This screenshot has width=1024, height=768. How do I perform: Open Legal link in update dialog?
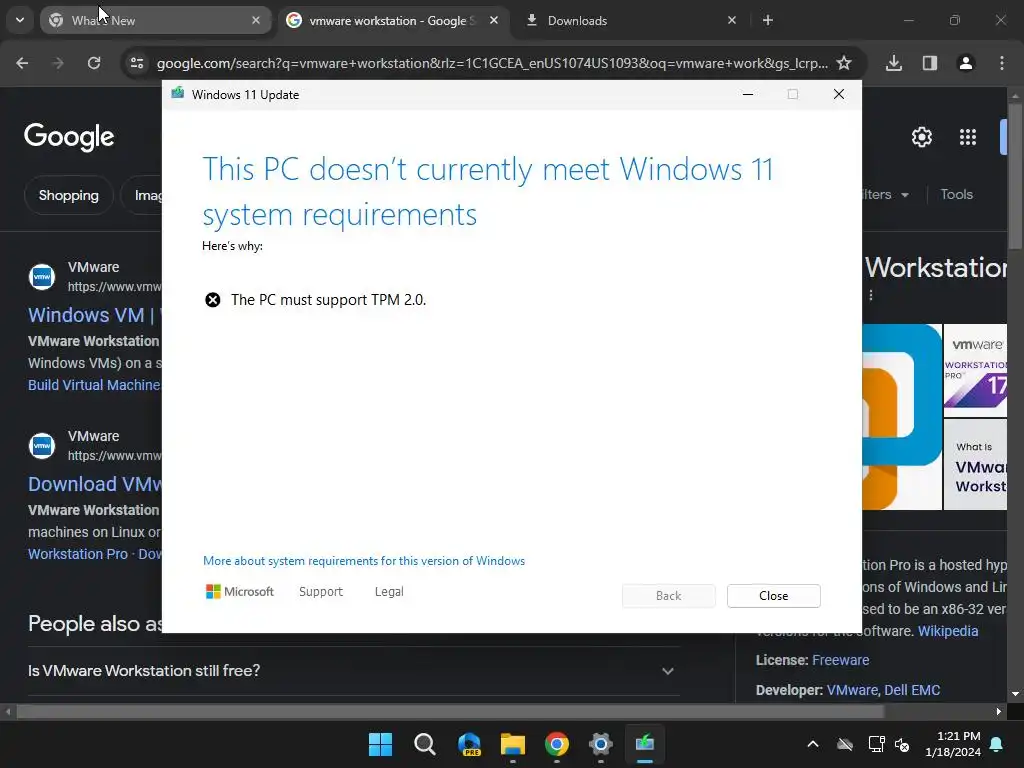389,592
